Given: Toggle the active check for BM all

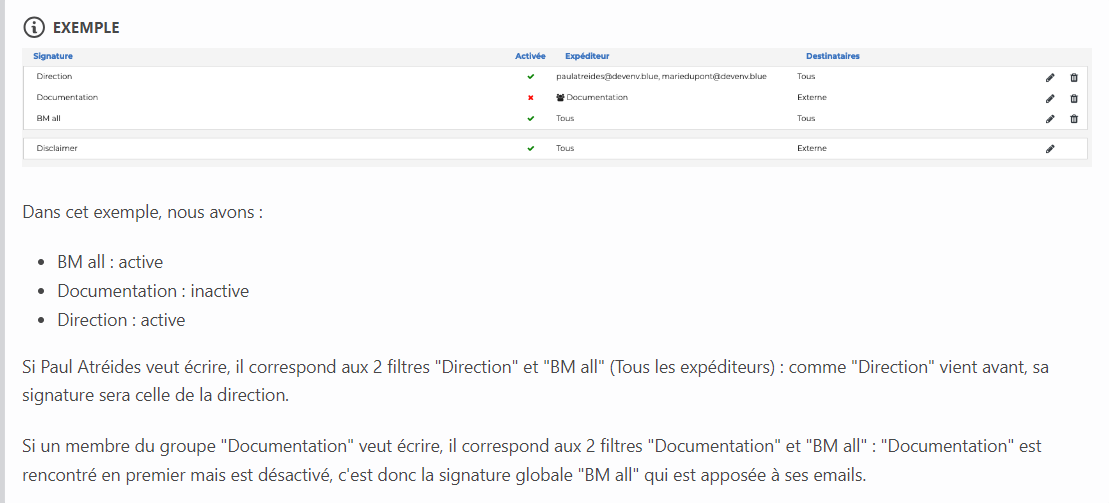Looking at the screenshot, I should click(530, 119).
